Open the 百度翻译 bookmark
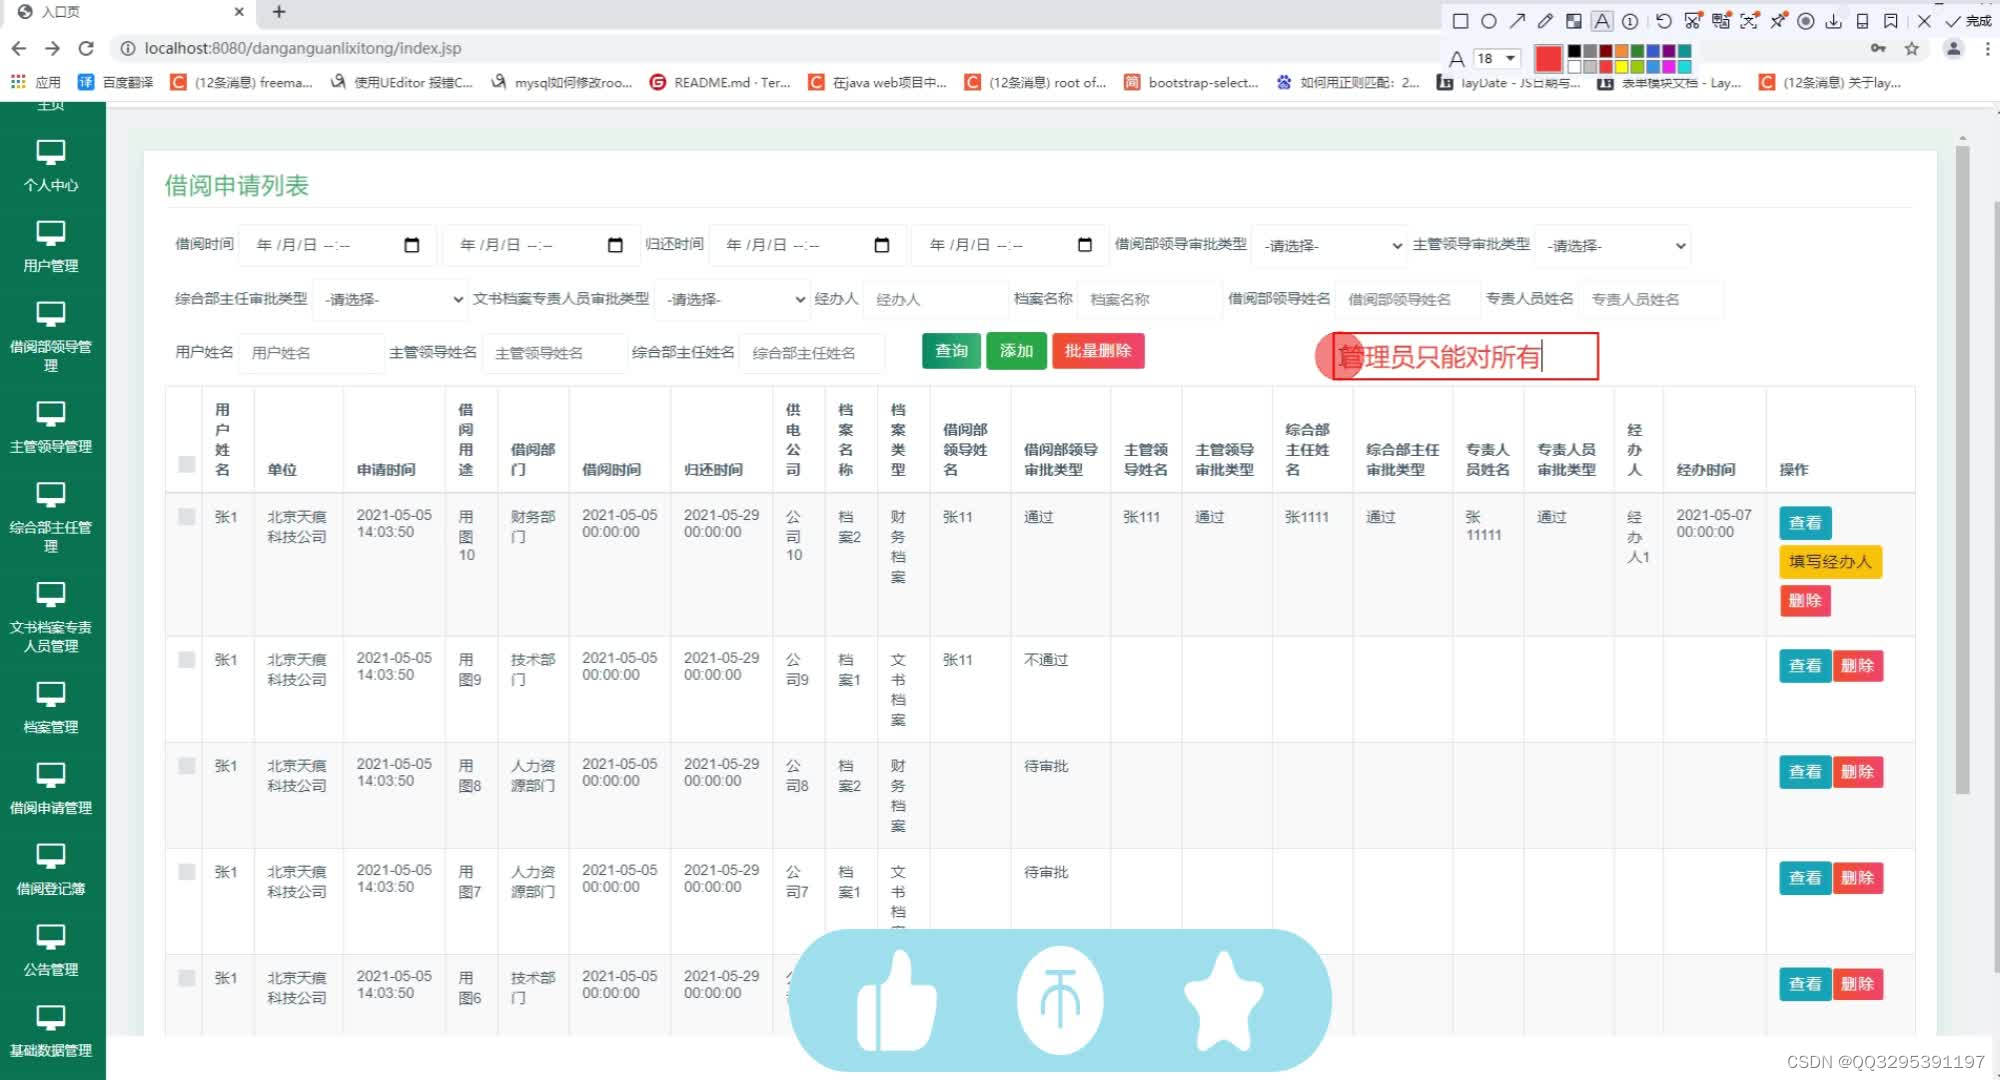Viewport: 2000px width, 1080px height. 116,82
